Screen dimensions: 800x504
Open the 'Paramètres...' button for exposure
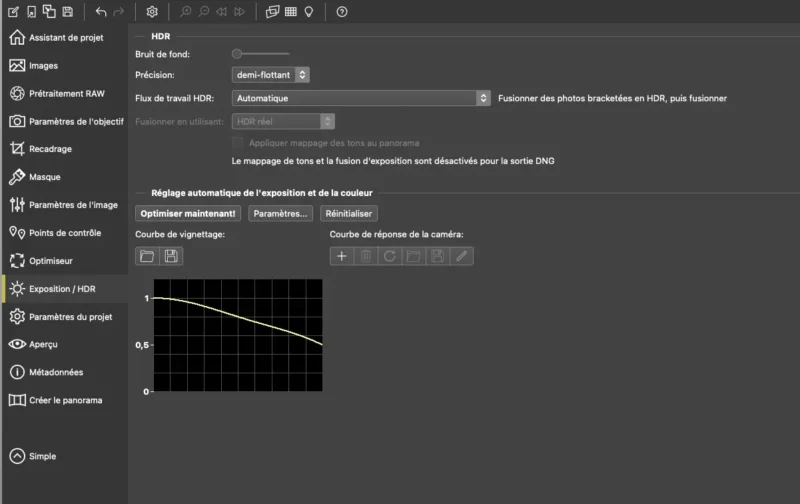coord(280,213)
